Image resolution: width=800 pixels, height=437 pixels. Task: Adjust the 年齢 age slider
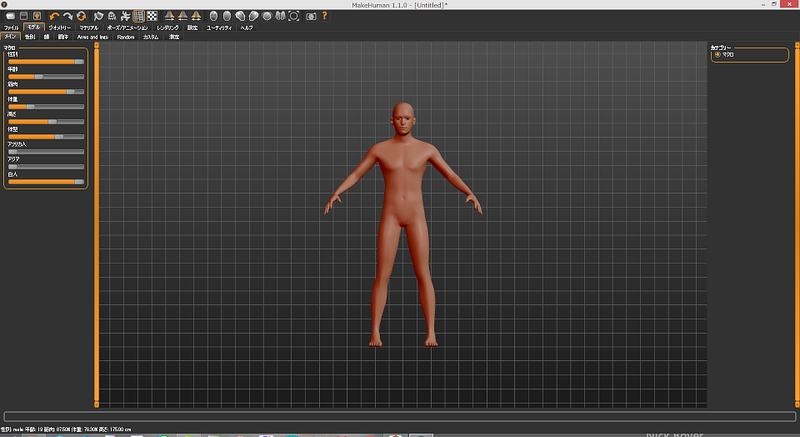(46, 76)
